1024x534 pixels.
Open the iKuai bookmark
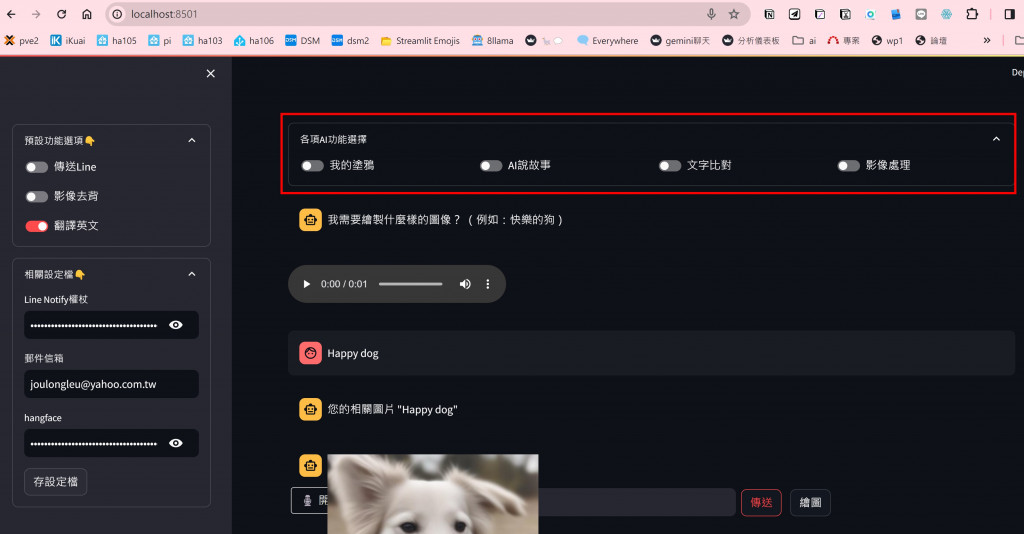pyautogui.click(x=68, y=40)
